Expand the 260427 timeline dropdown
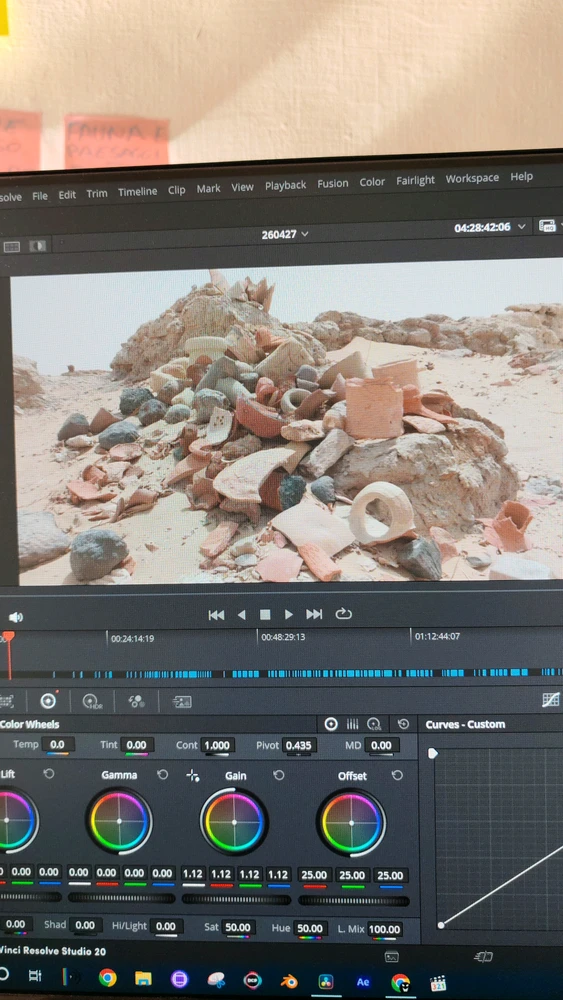 click(x=285, y=234)
